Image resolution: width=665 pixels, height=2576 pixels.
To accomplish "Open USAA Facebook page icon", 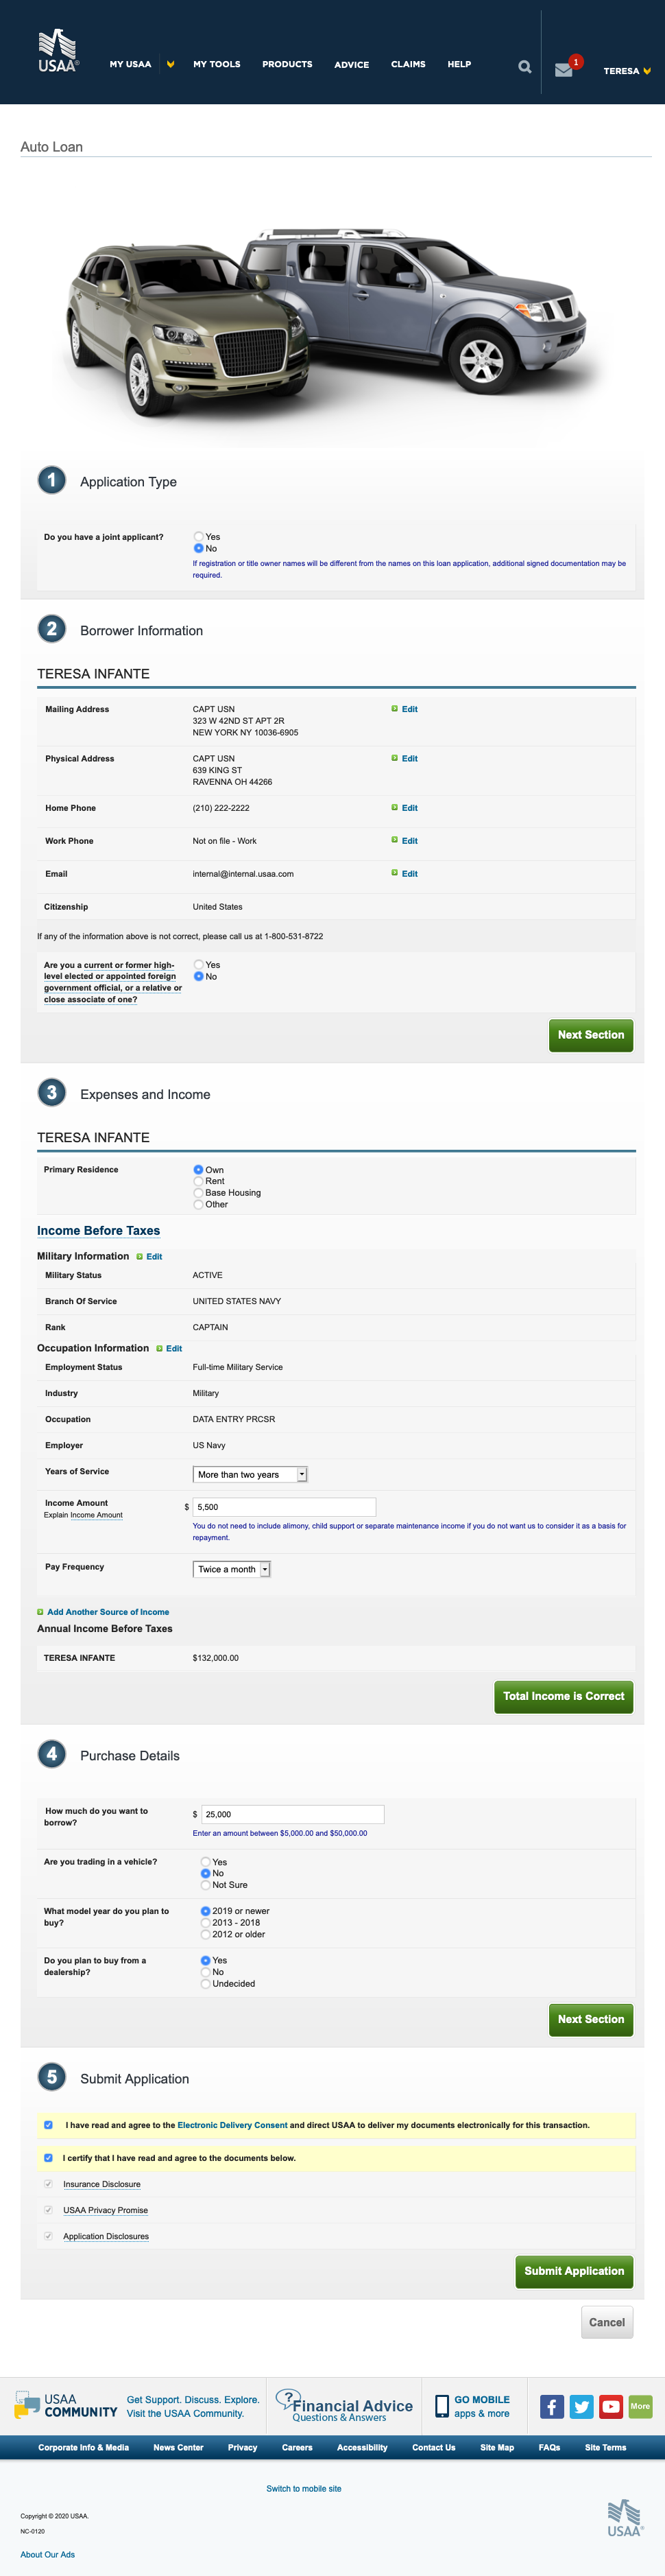I will (552, 2406).
